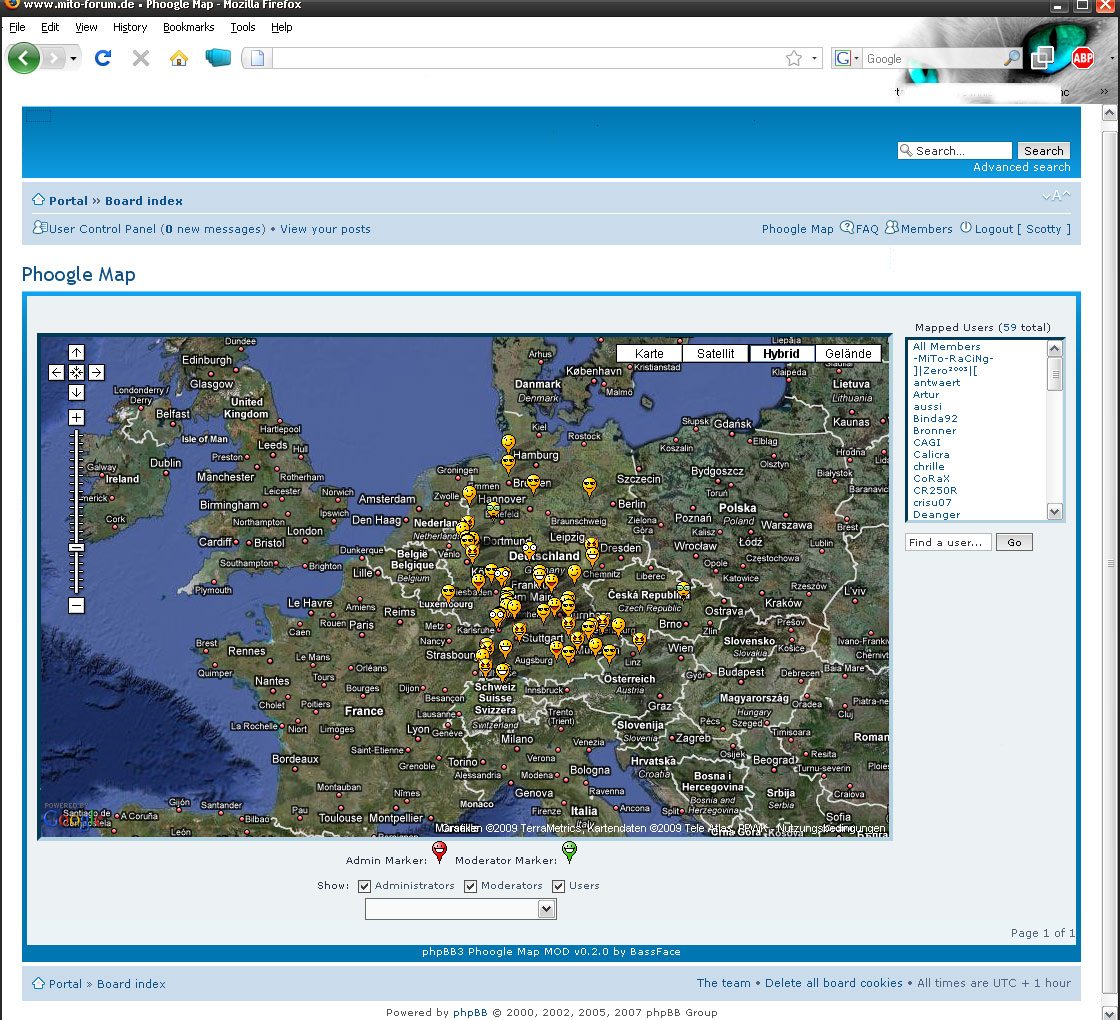Disable the Users checkbox

[559, 886]
